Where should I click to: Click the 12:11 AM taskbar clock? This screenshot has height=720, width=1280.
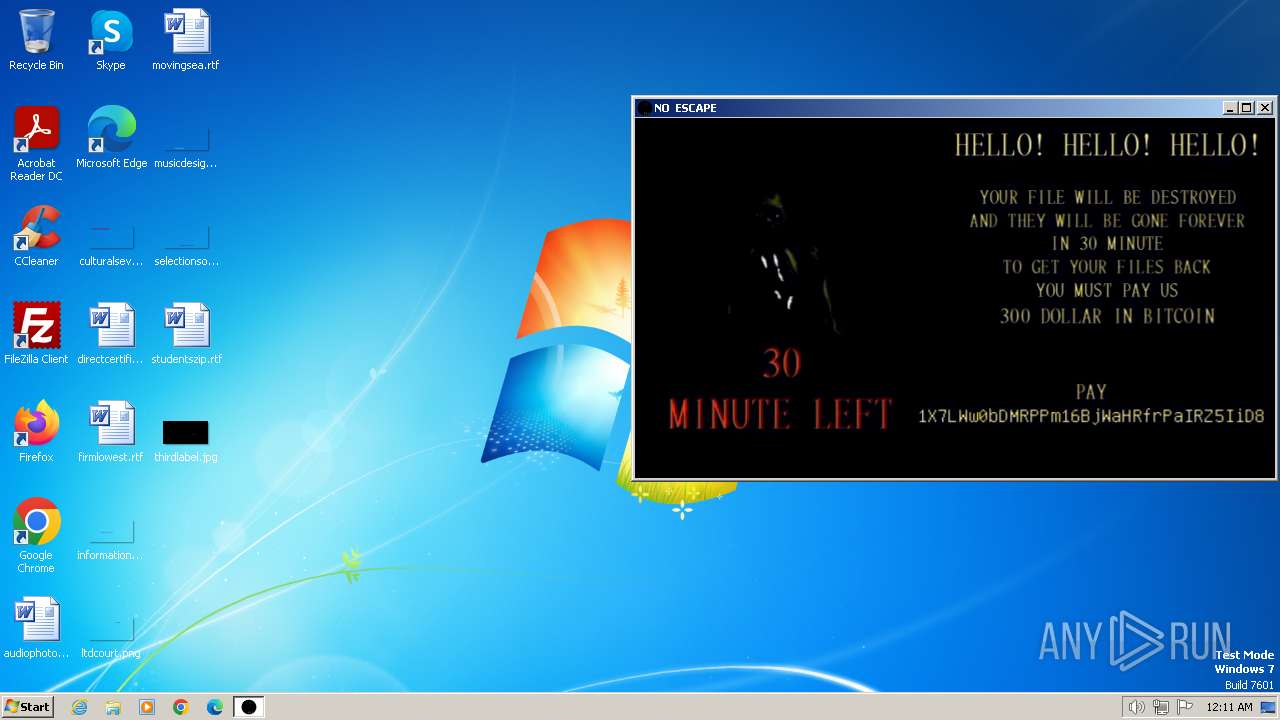point(1229,707)
